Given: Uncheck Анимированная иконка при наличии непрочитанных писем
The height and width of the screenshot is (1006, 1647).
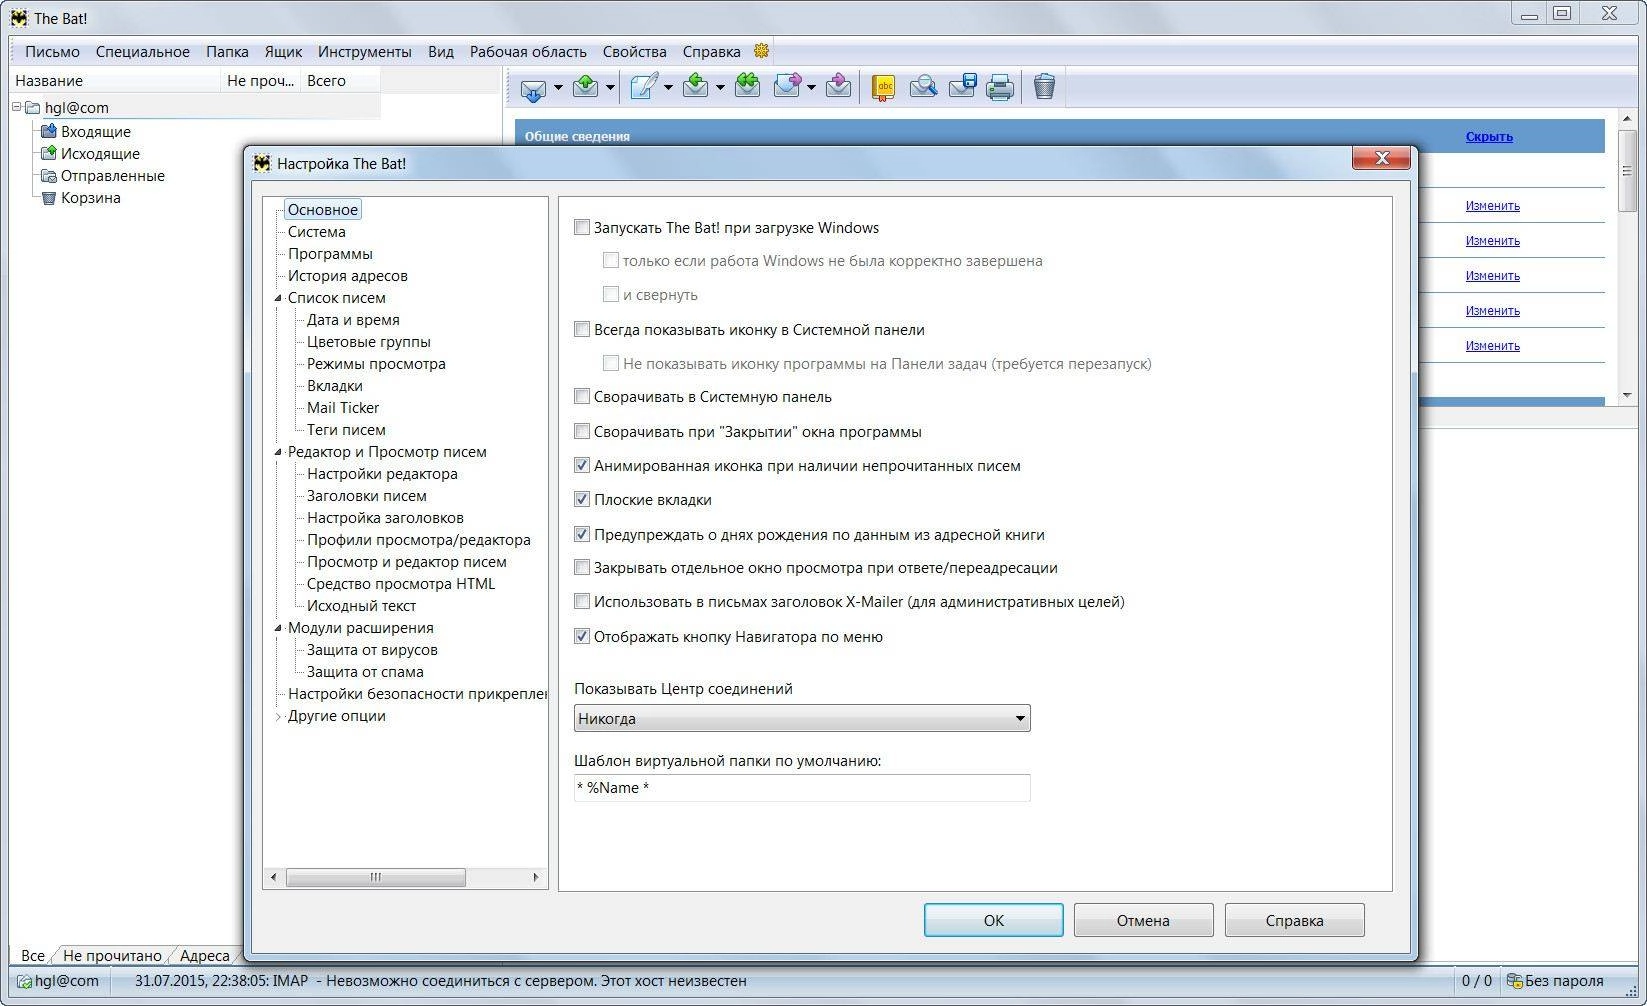Looking at the screenshot, I should click(582, 466).
